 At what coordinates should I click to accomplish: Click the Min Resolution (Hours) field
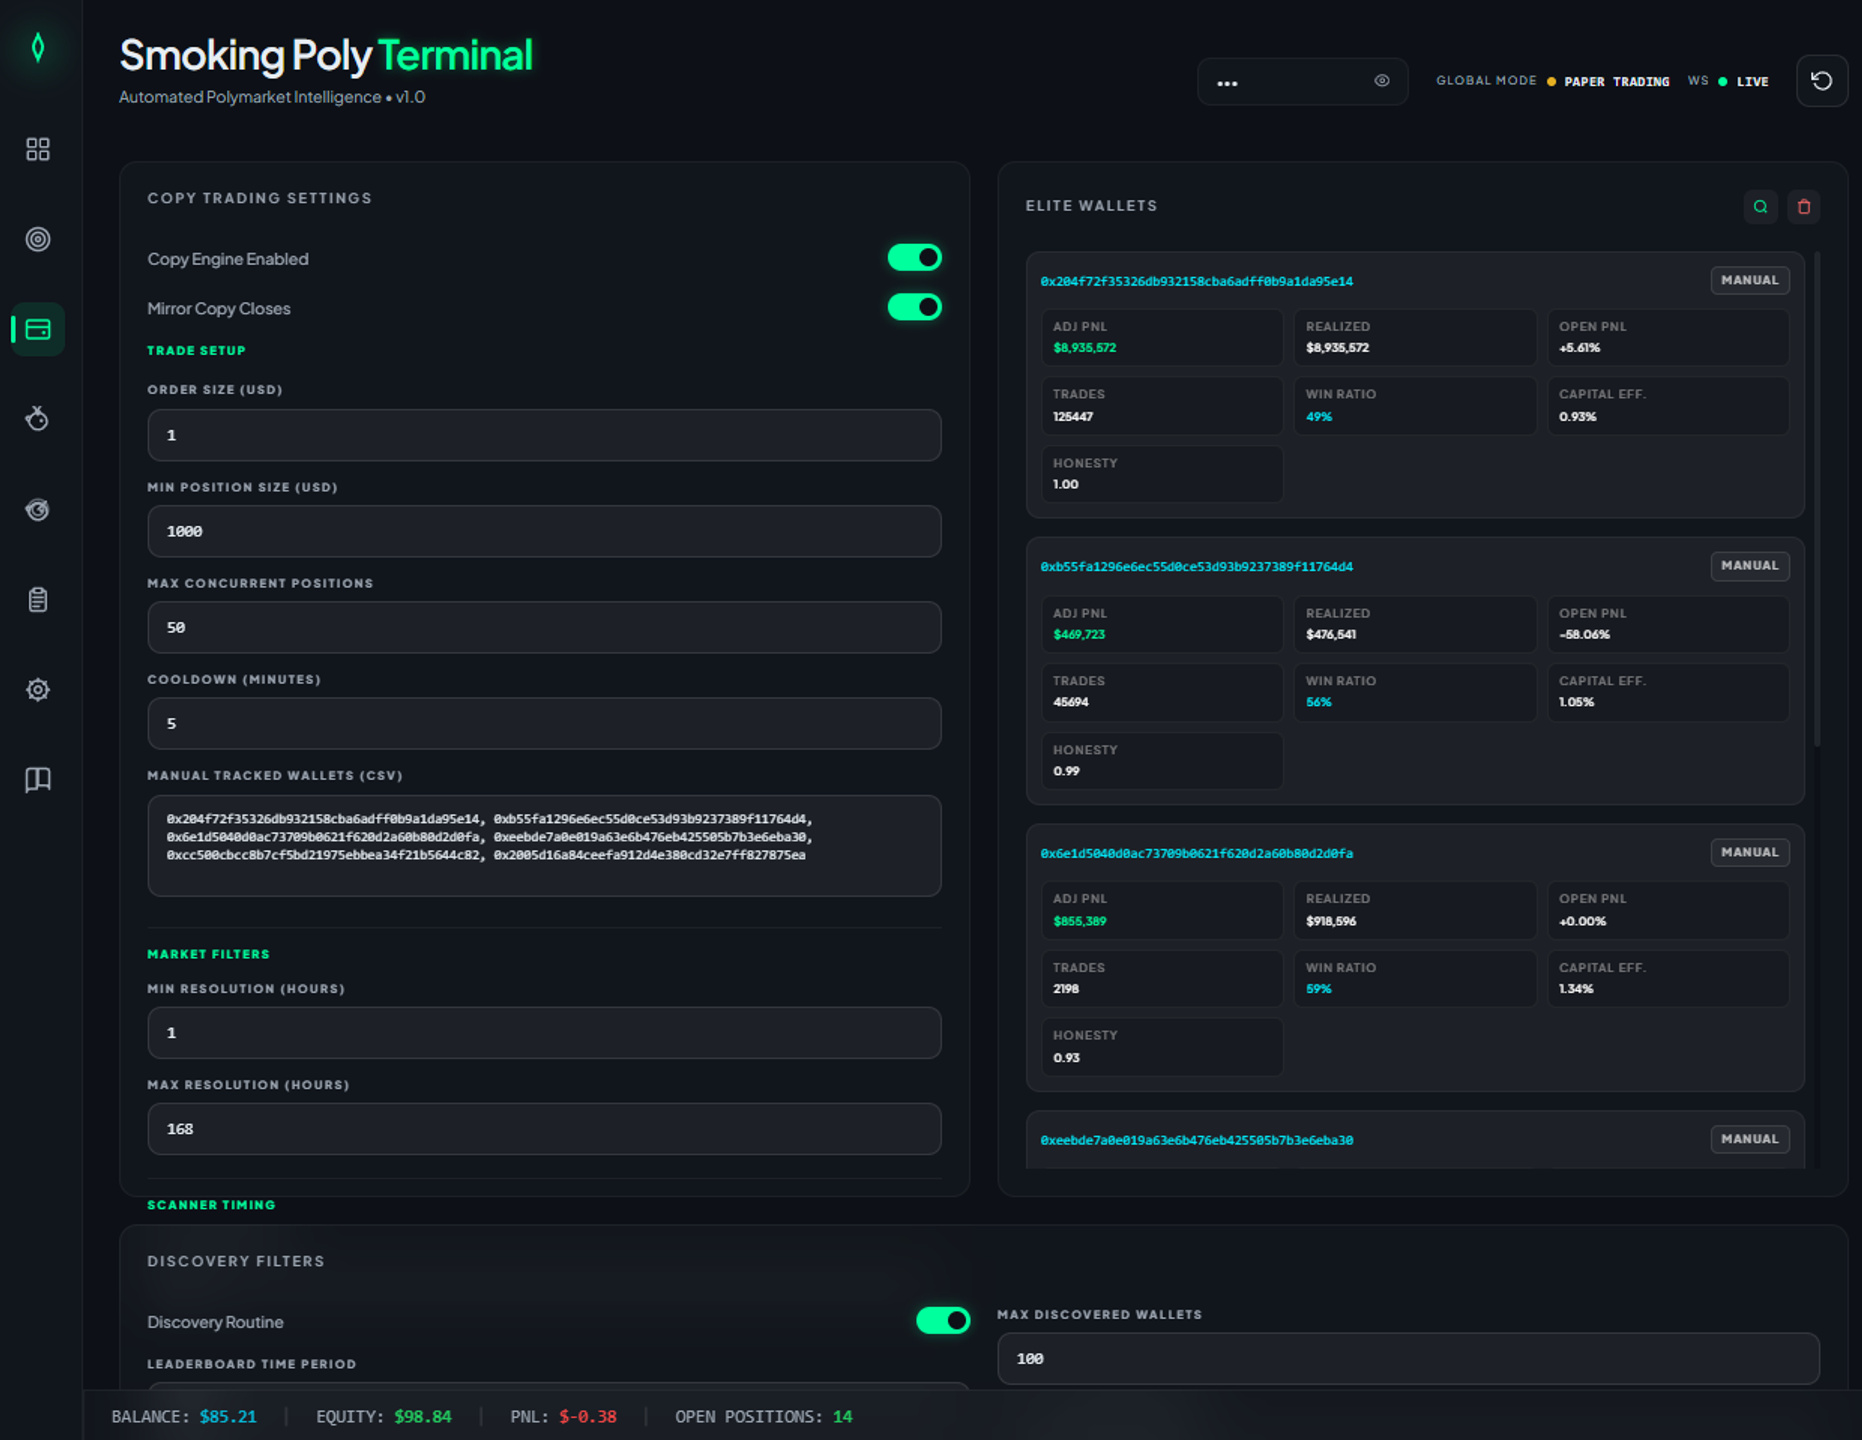coord(544,1032)
